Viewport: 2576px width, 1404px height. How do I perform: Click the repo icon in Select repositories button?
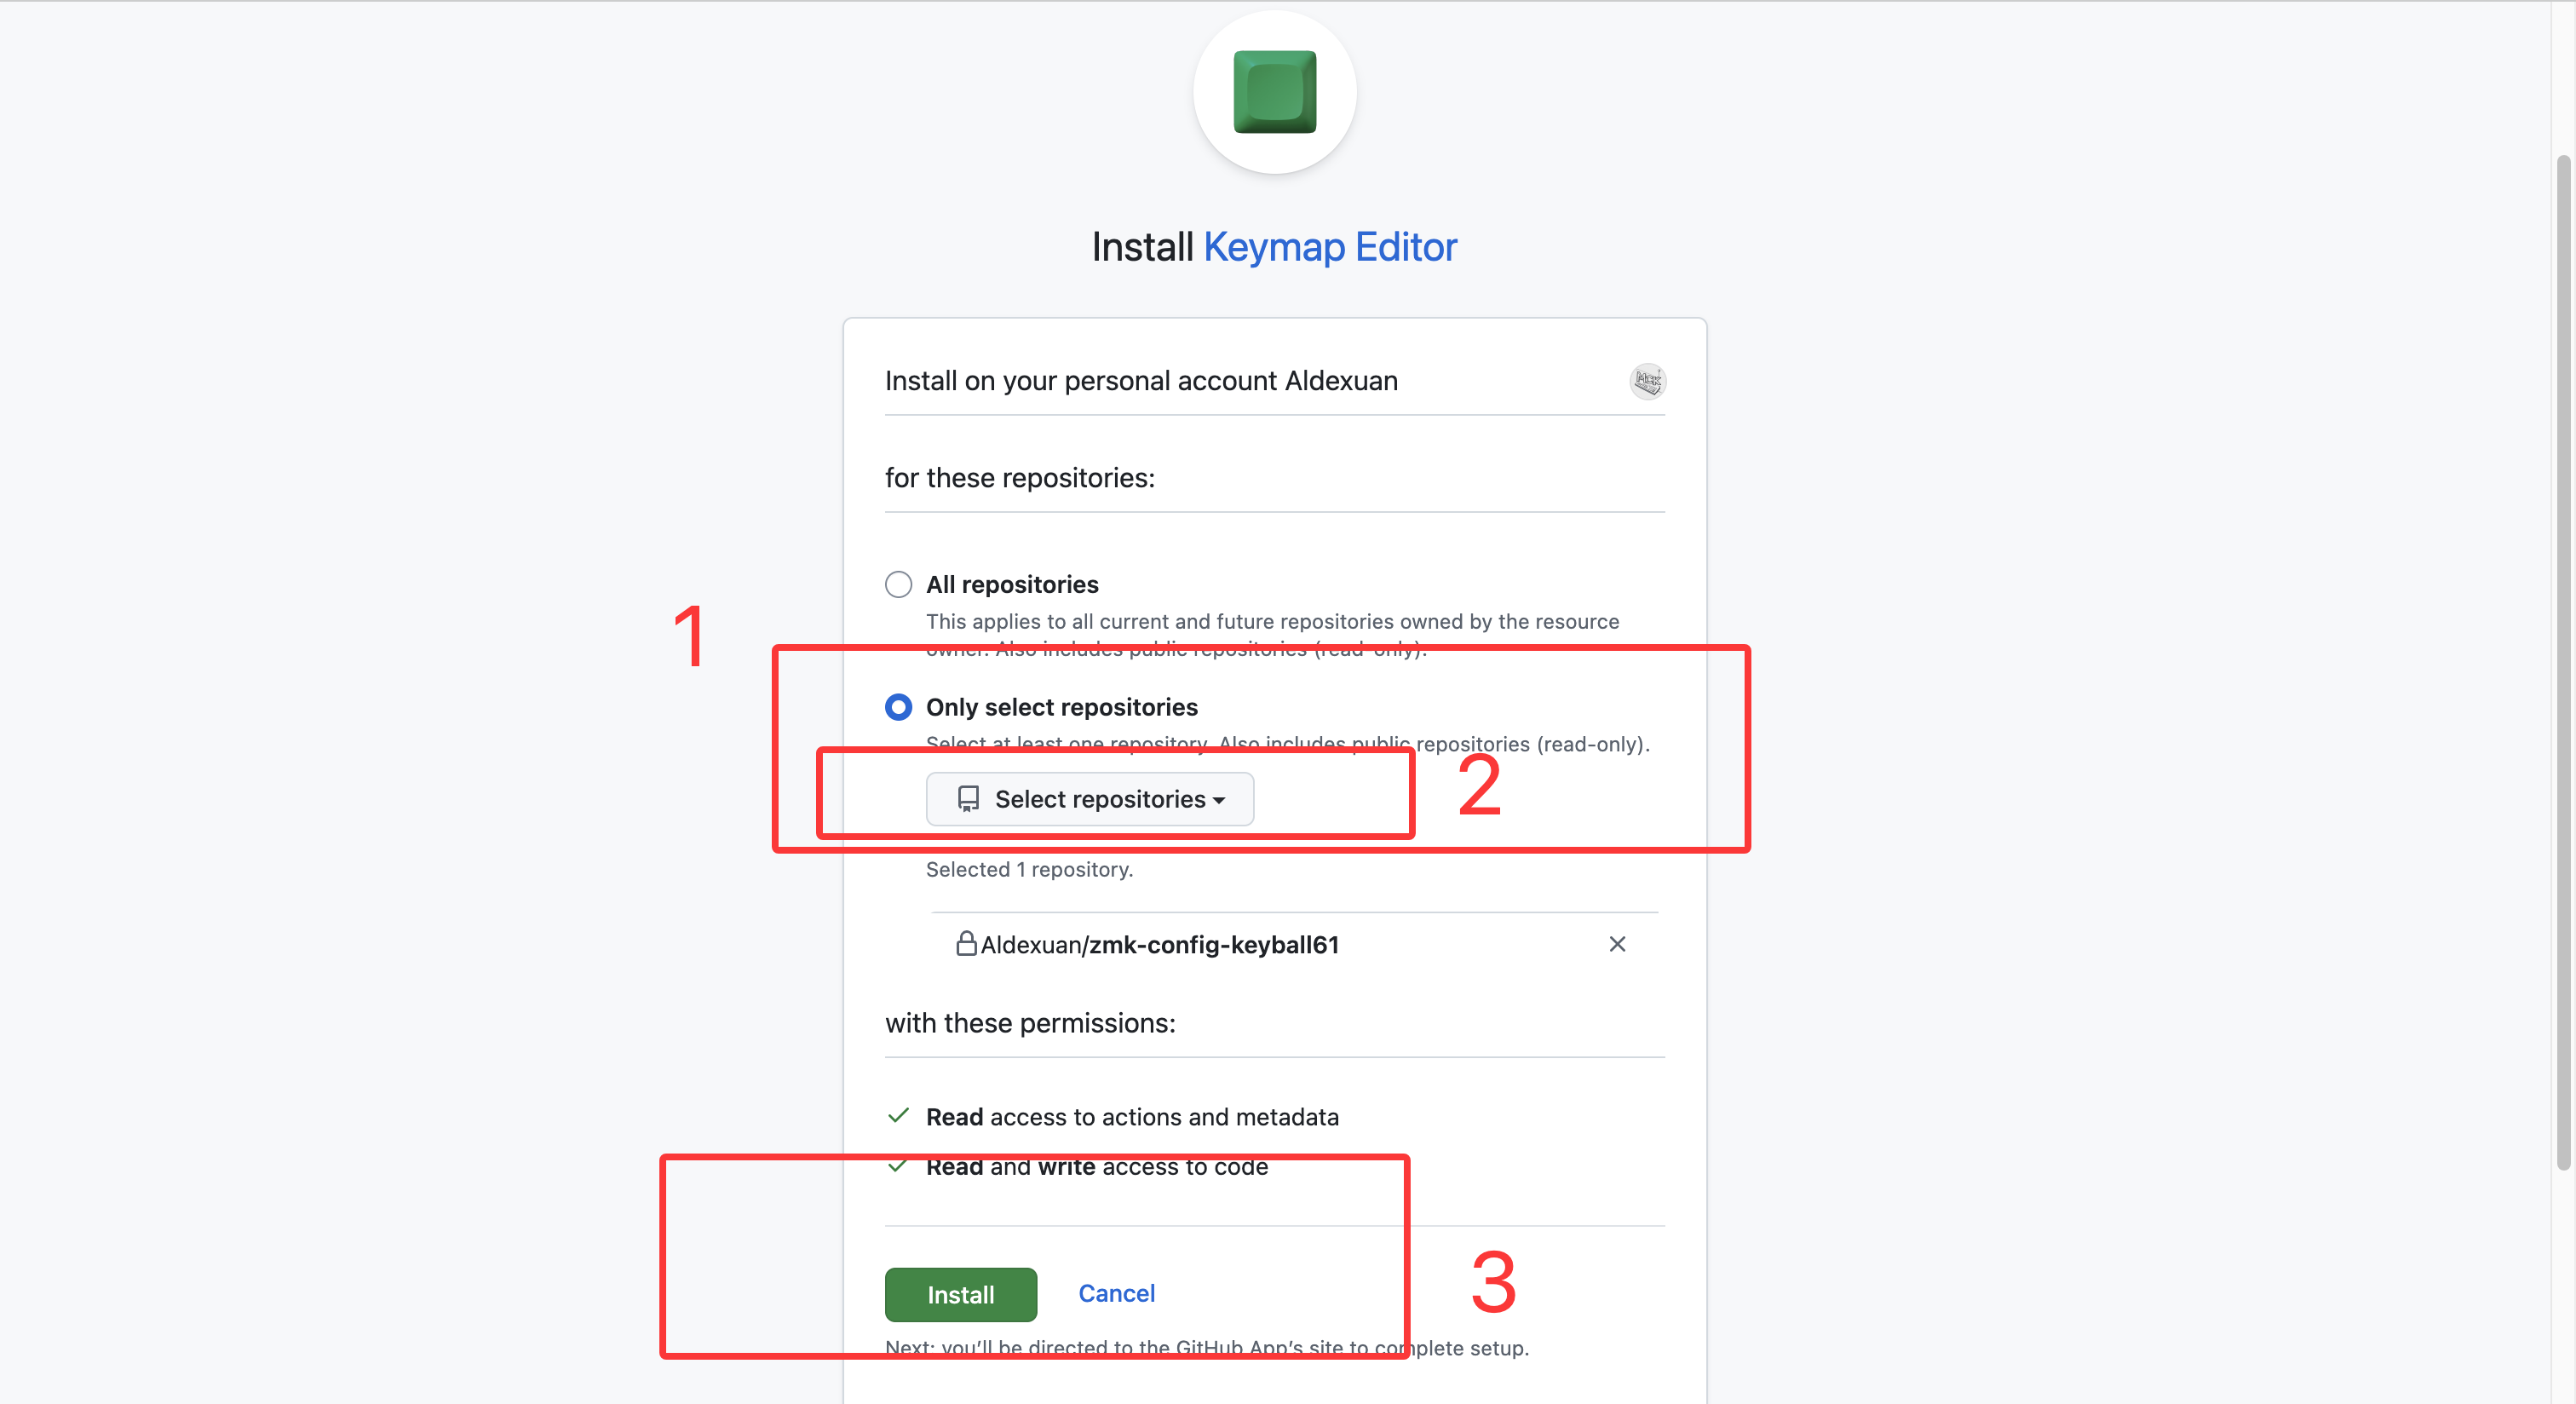(968, 799)
